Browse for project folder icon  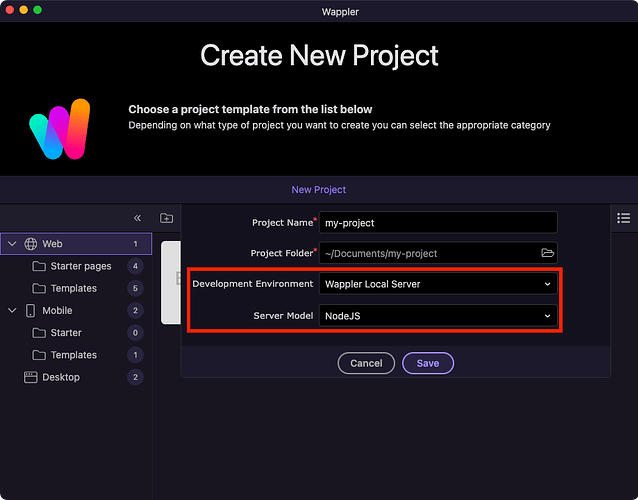coord(547,253)
